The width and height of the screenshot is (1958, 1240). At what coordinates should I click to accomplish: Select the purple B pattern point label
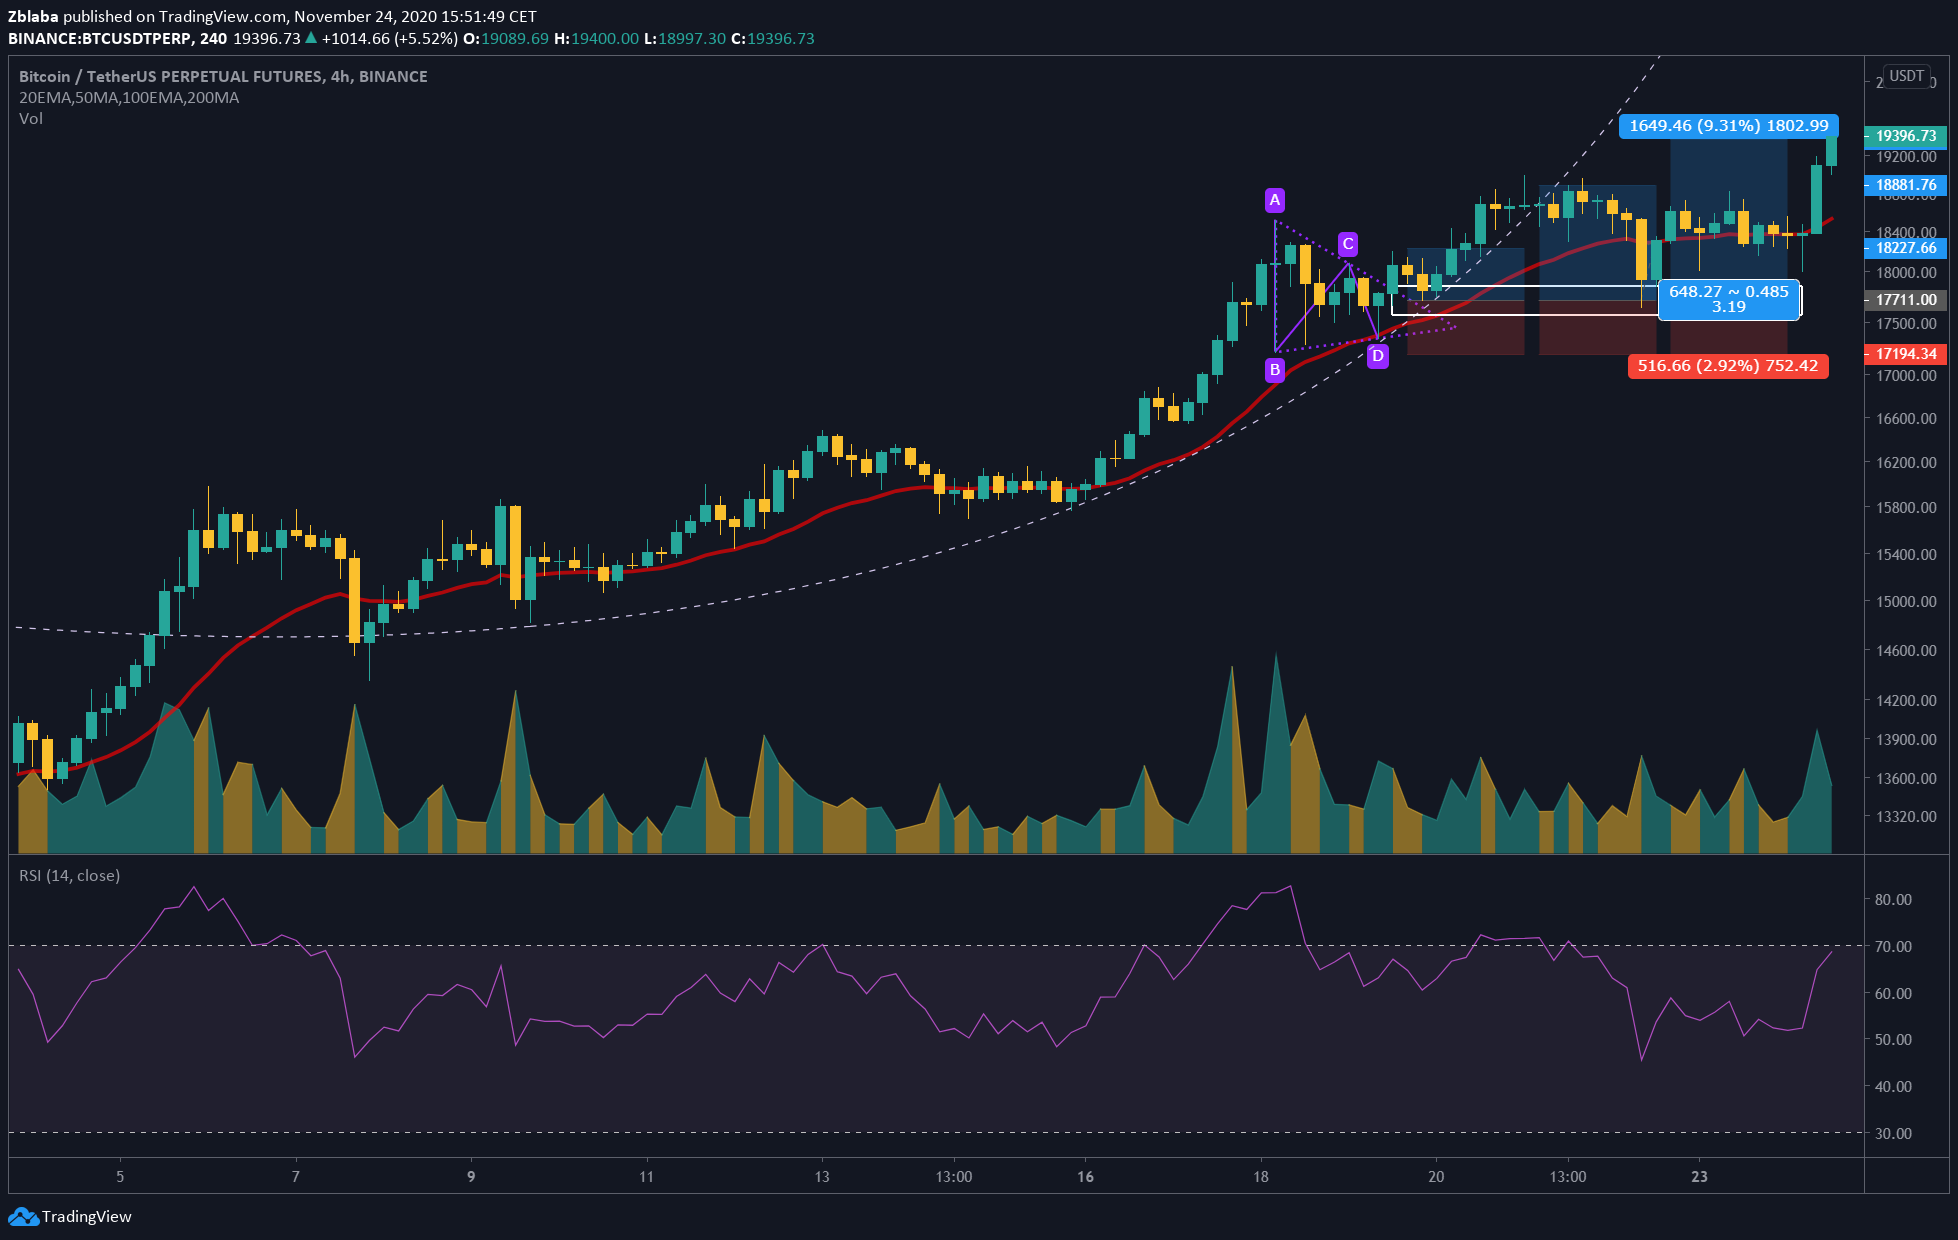[x=1275, y=370]
